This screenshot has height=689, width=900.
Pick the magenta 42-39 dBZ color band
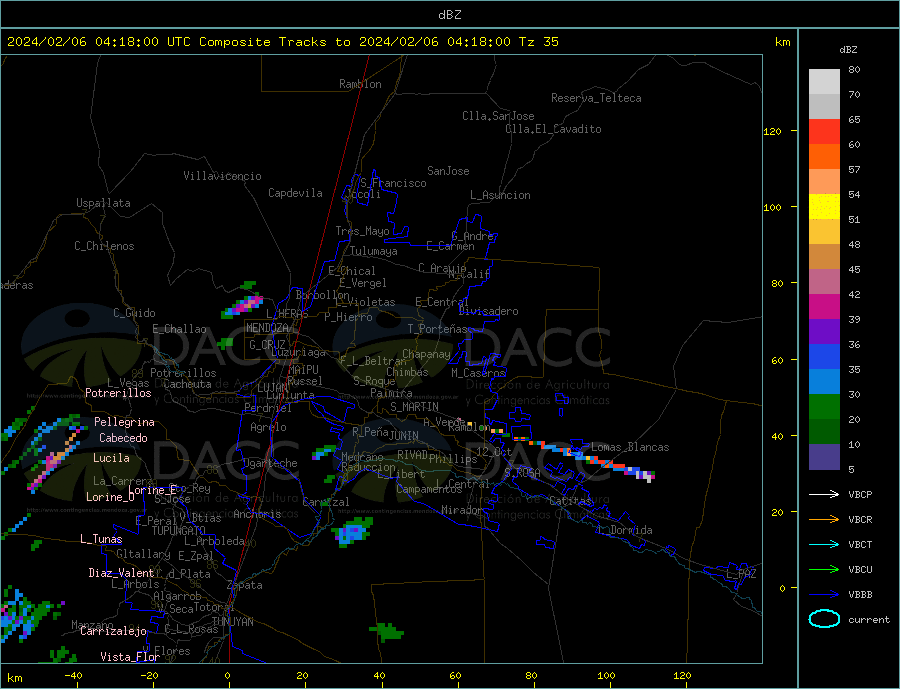click(x=824, y=307)
